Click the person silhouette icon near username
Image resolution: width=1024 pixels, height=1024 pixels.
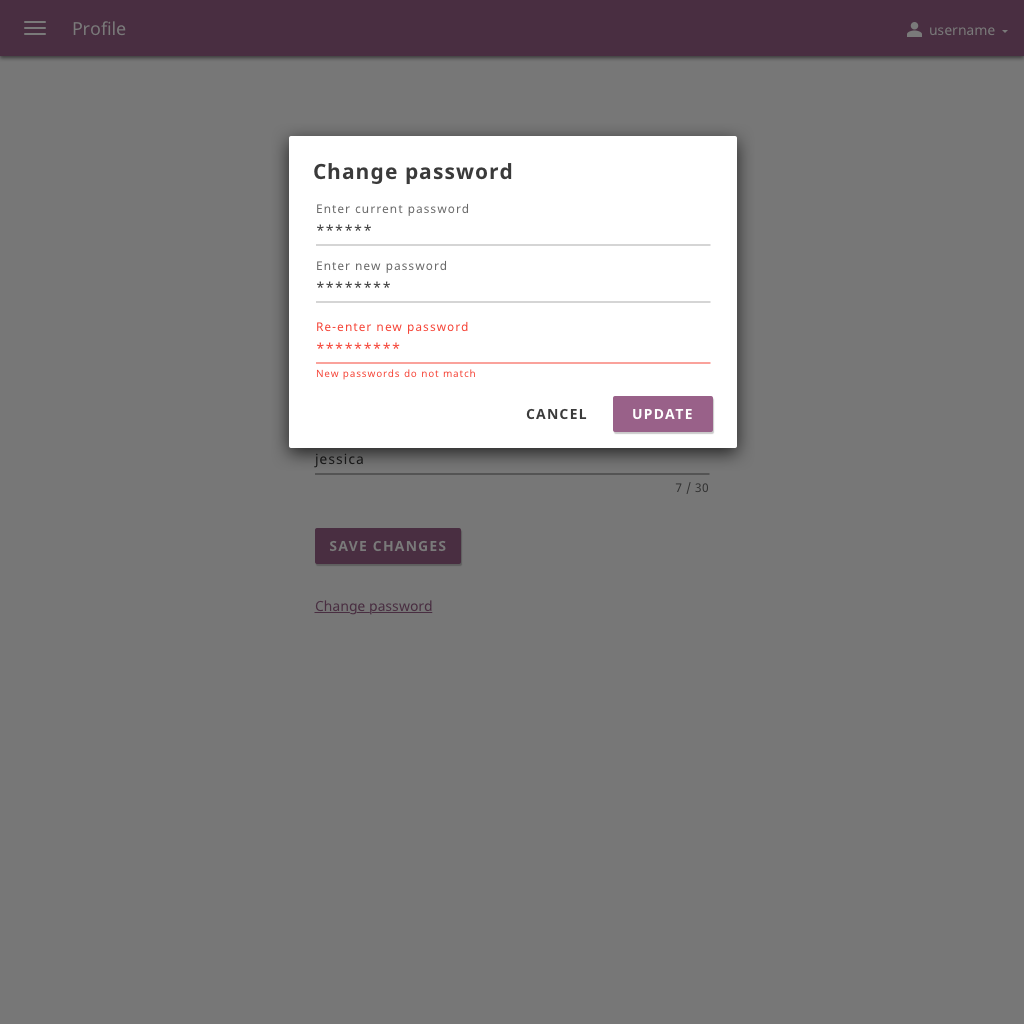[914, 29]
